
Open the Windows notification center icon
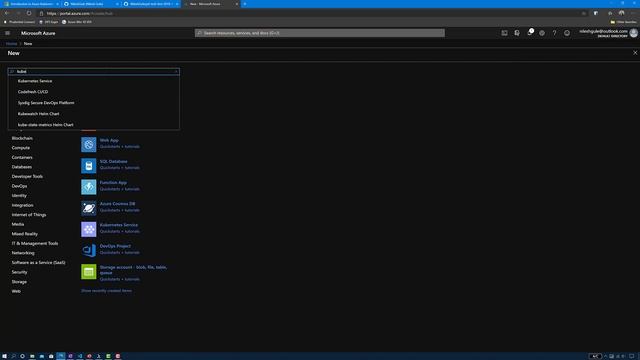pos(631,356)
